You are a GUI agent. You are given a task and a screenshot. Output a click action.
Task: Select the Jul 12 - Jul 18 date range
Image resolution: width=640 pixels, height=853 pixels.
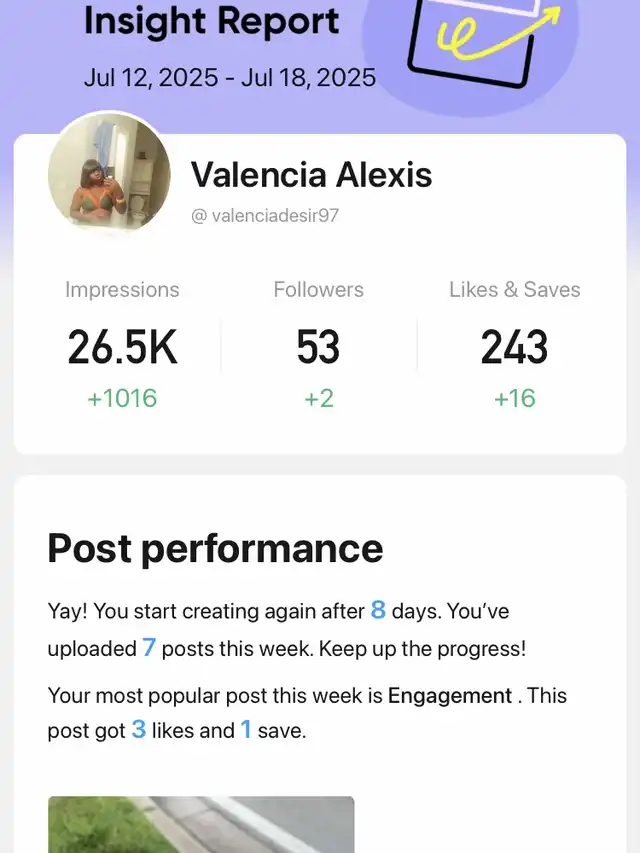coord(230,78)
